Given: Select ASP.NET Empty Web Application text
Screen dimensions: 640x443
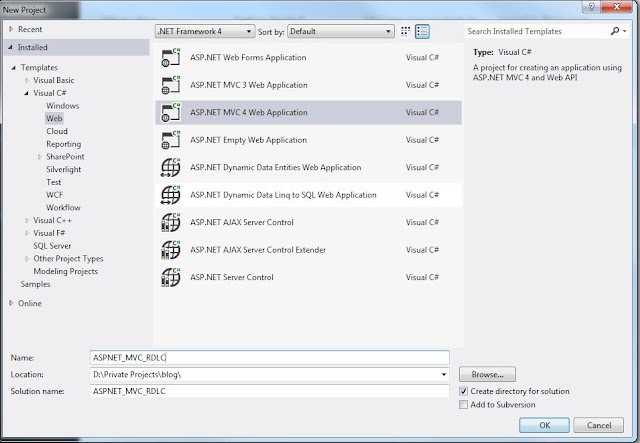Looking at the screenshot, I should (x=249, y=140).
